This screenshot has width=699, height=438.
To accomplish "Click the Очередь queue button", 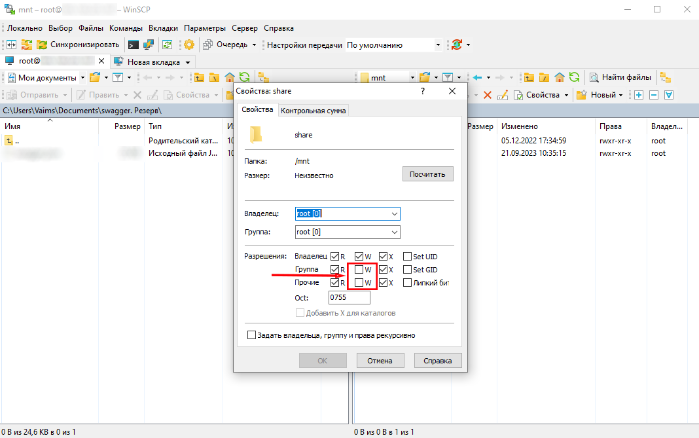I will pyautogui.click(x=226, y=45).
